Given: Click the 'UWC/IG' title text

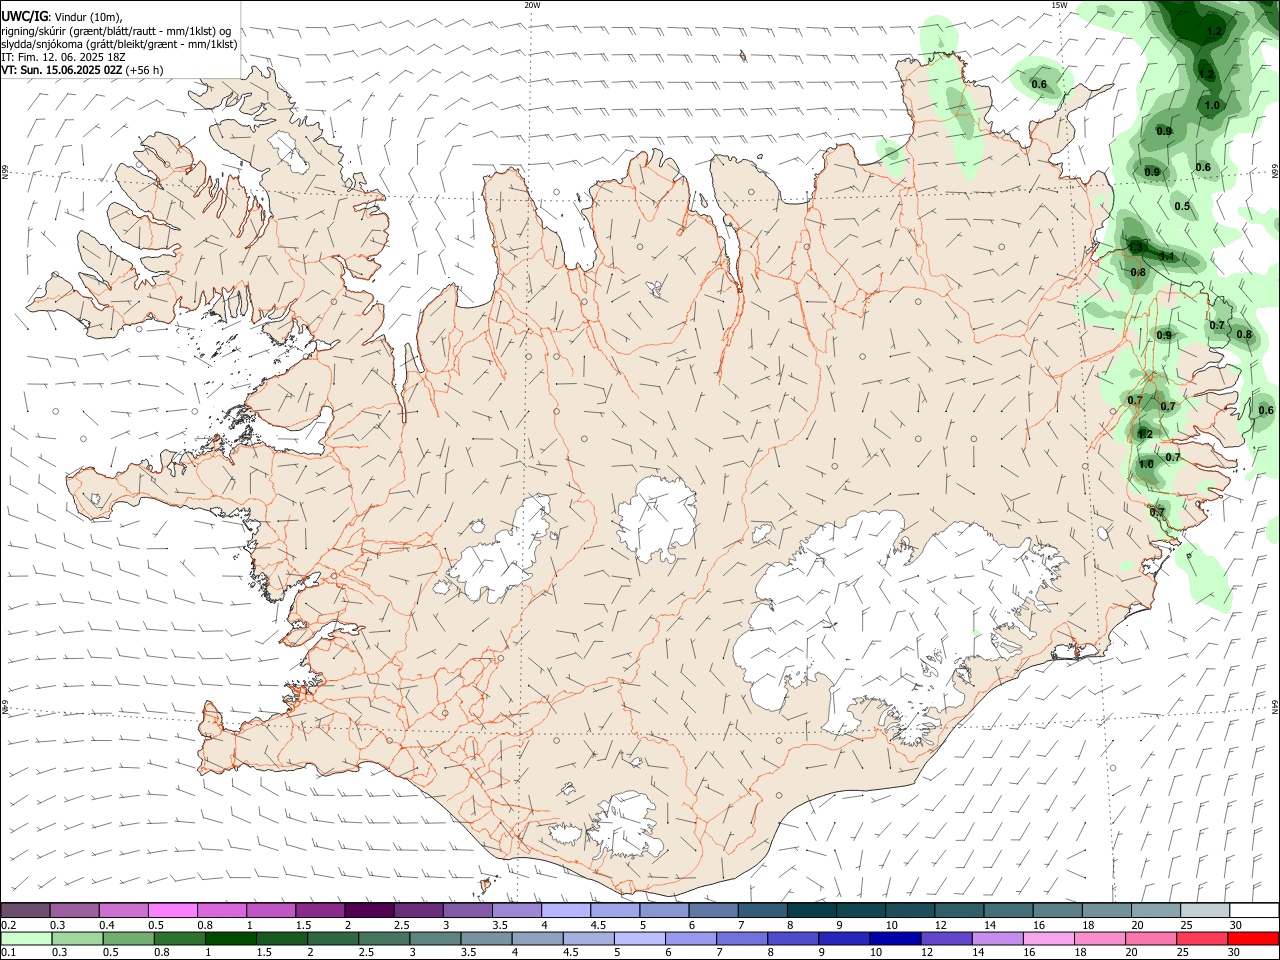Looking at the screenshot, I should 25,16.
